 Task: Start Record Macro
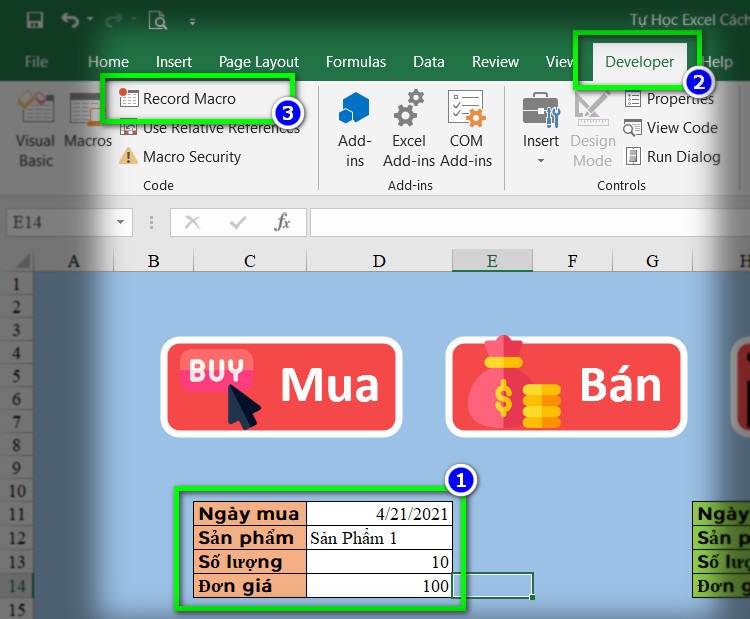(177, 99)
